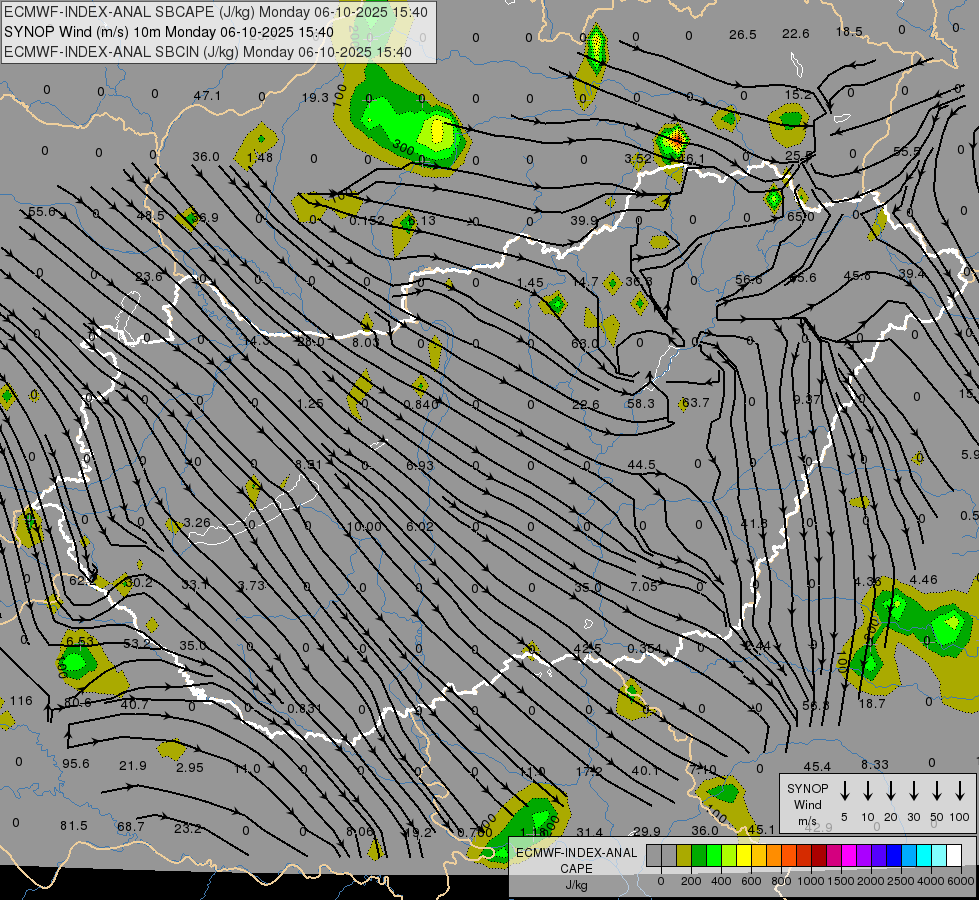Click the 6.93 value on the map
The height and width of the screenshot is (900, 979).
pos(420,465)
